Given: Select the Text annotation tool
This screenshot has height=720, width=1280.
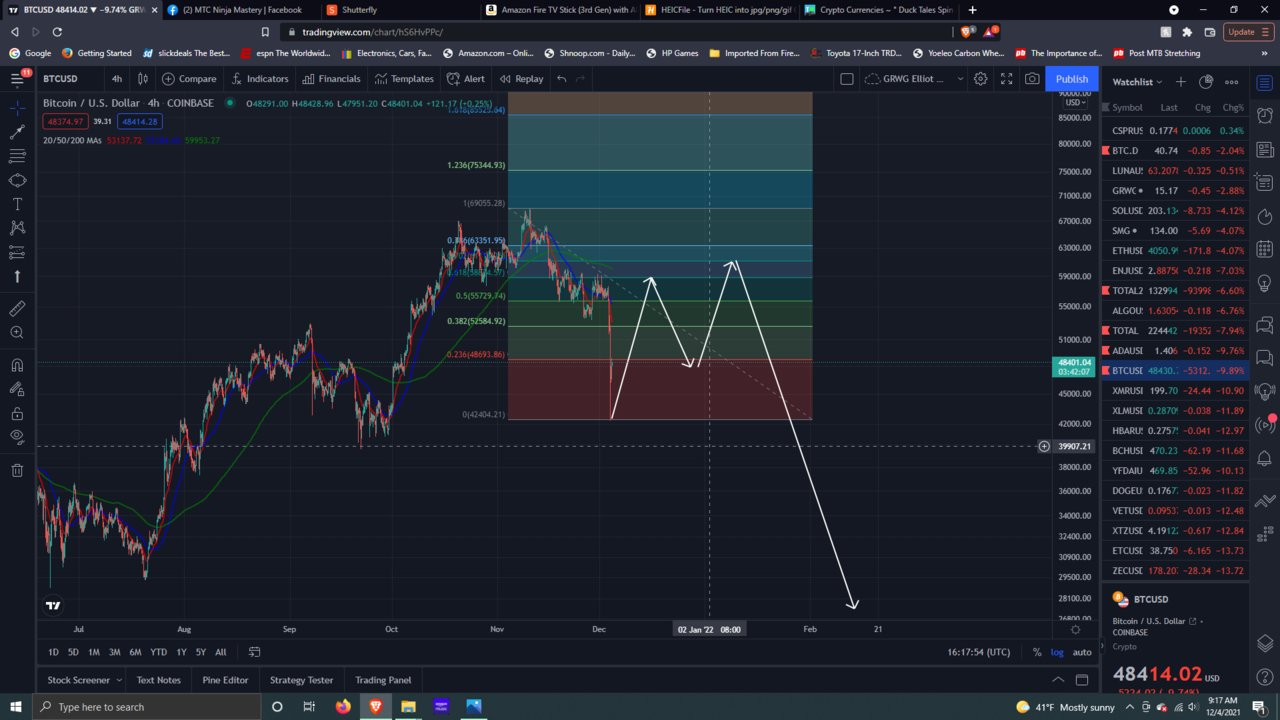Looking at the screenshot, I should pos(17,204).
